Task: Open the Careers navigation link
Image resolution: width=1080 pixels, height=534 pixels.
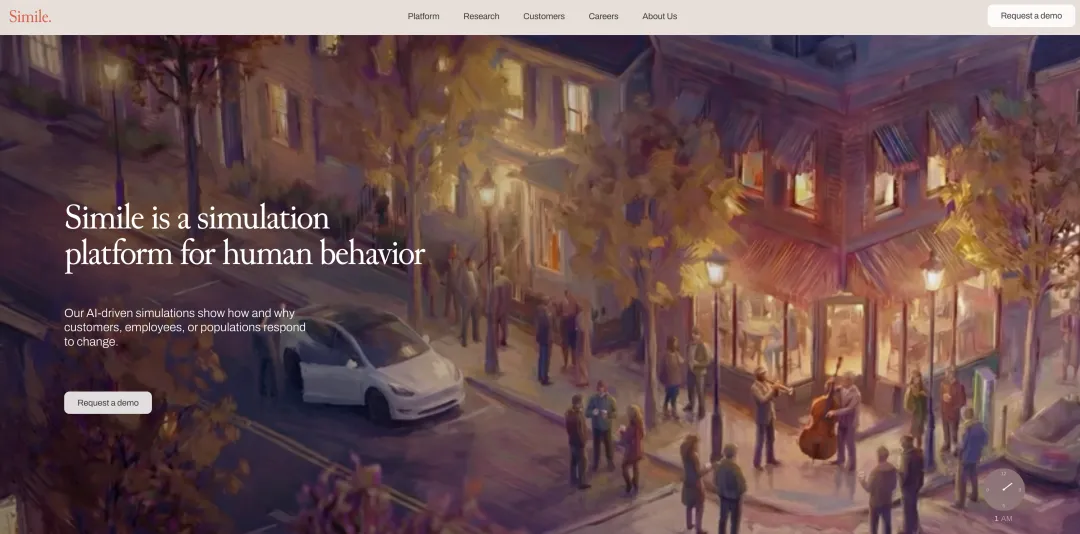Action: [603, 17]
